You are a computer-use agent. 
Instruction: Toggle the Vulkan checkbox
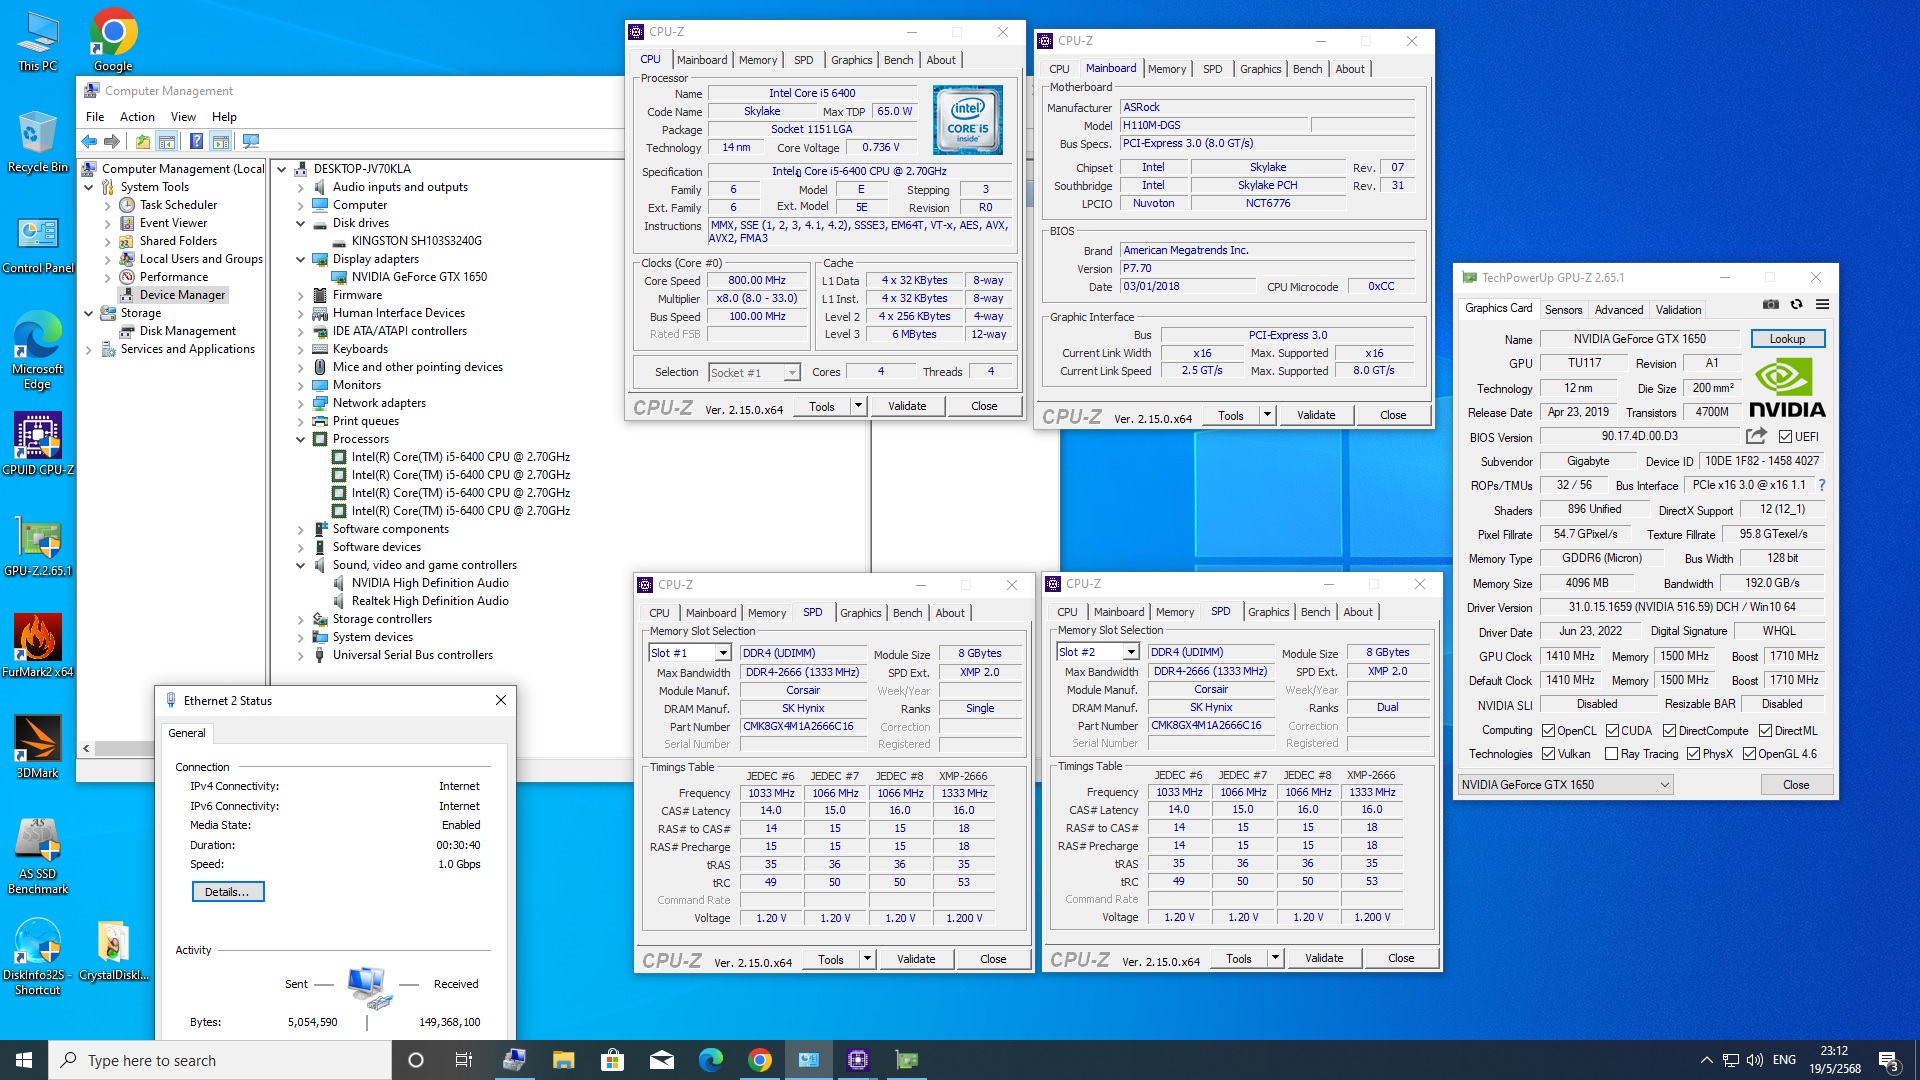[x=1548, y=754]
